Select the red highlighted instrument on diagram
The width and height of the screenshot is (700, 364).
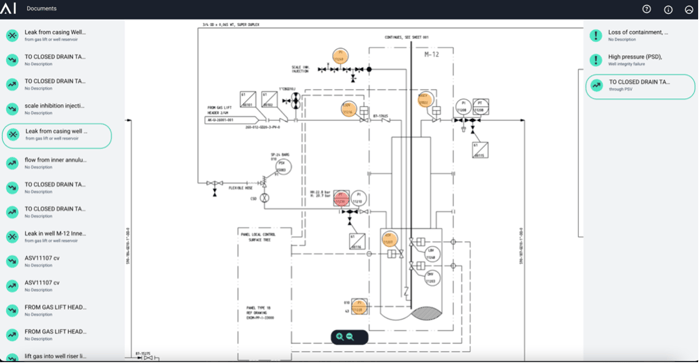click(342, 198)
